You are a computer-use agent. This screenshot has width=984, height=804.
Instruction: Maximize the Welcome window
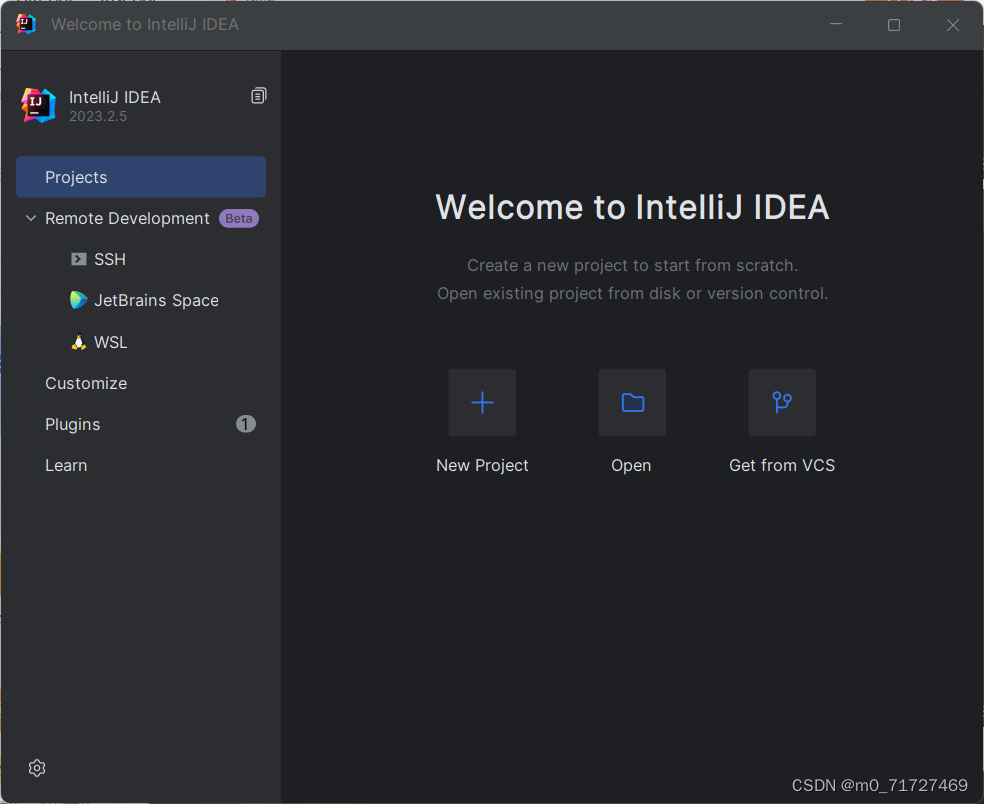point(894,24)
